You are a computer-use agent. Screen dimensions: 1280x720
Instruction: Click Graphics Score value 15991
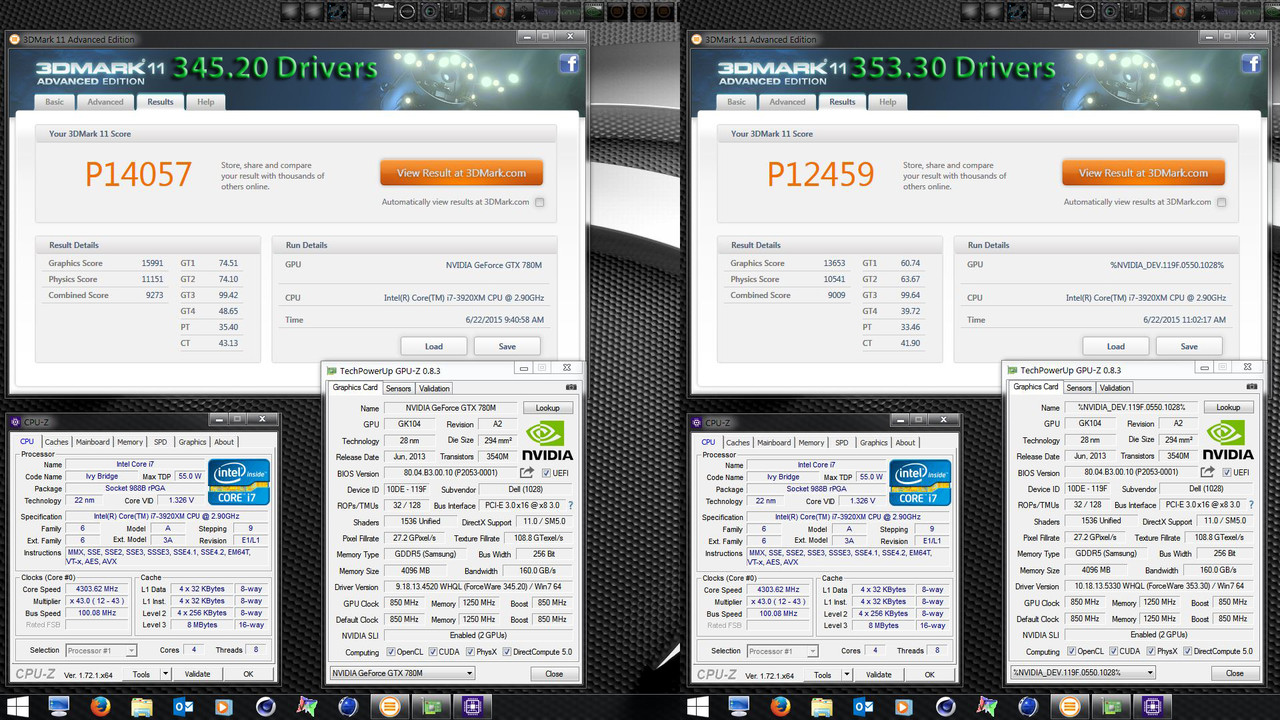tap(152, 263)
